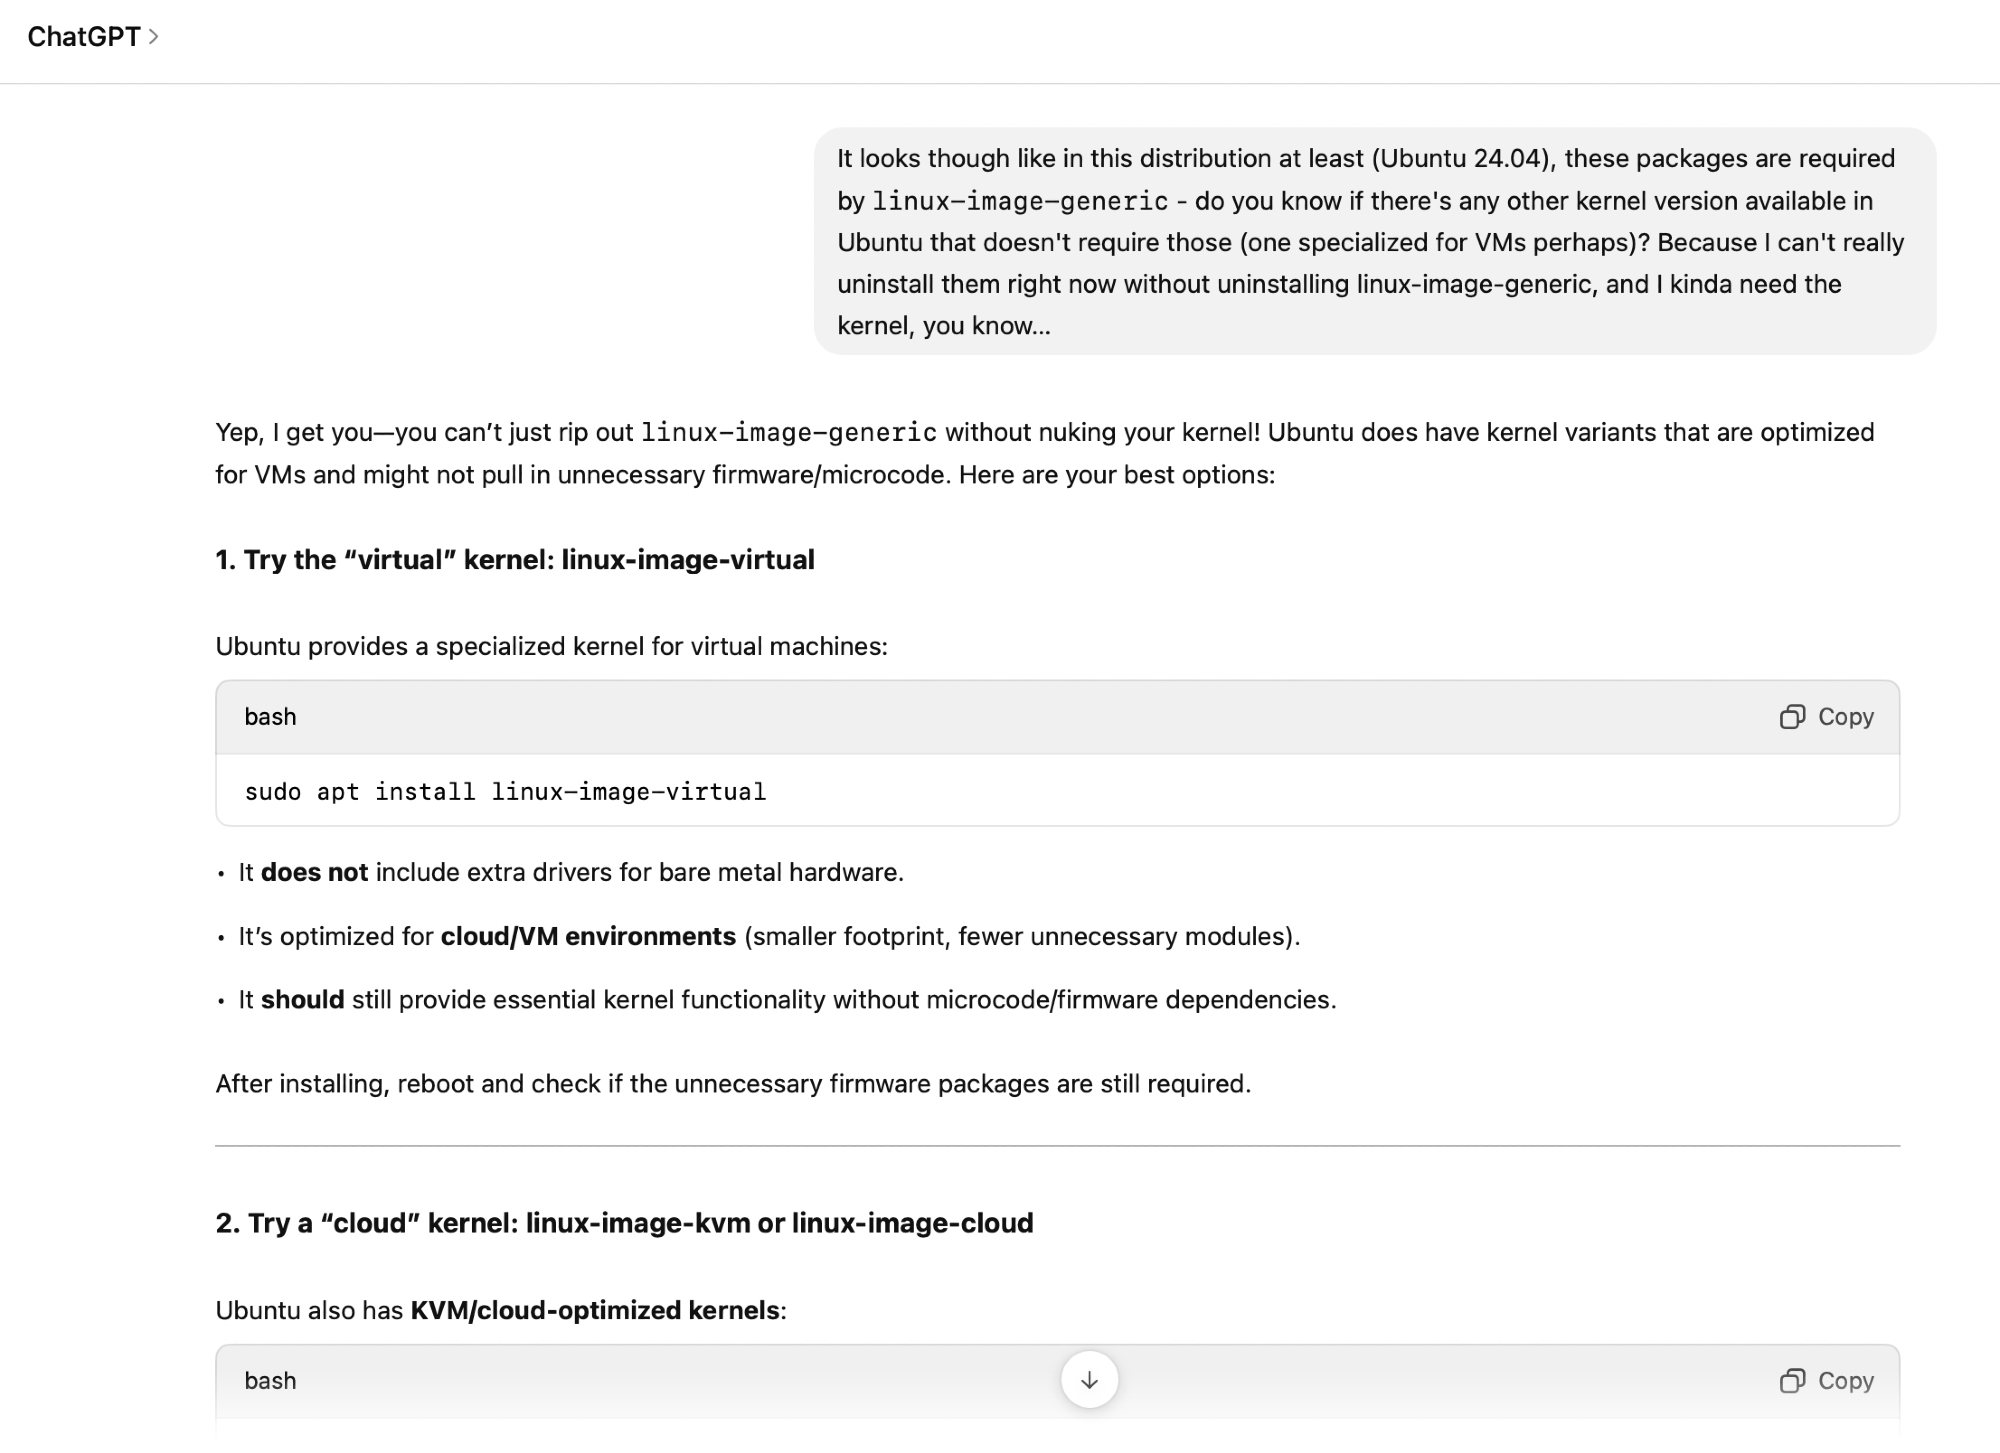This screenshot has height=1453, width=2000.
Task: Click the bold "does not" text
Action: tap(314, 873)
